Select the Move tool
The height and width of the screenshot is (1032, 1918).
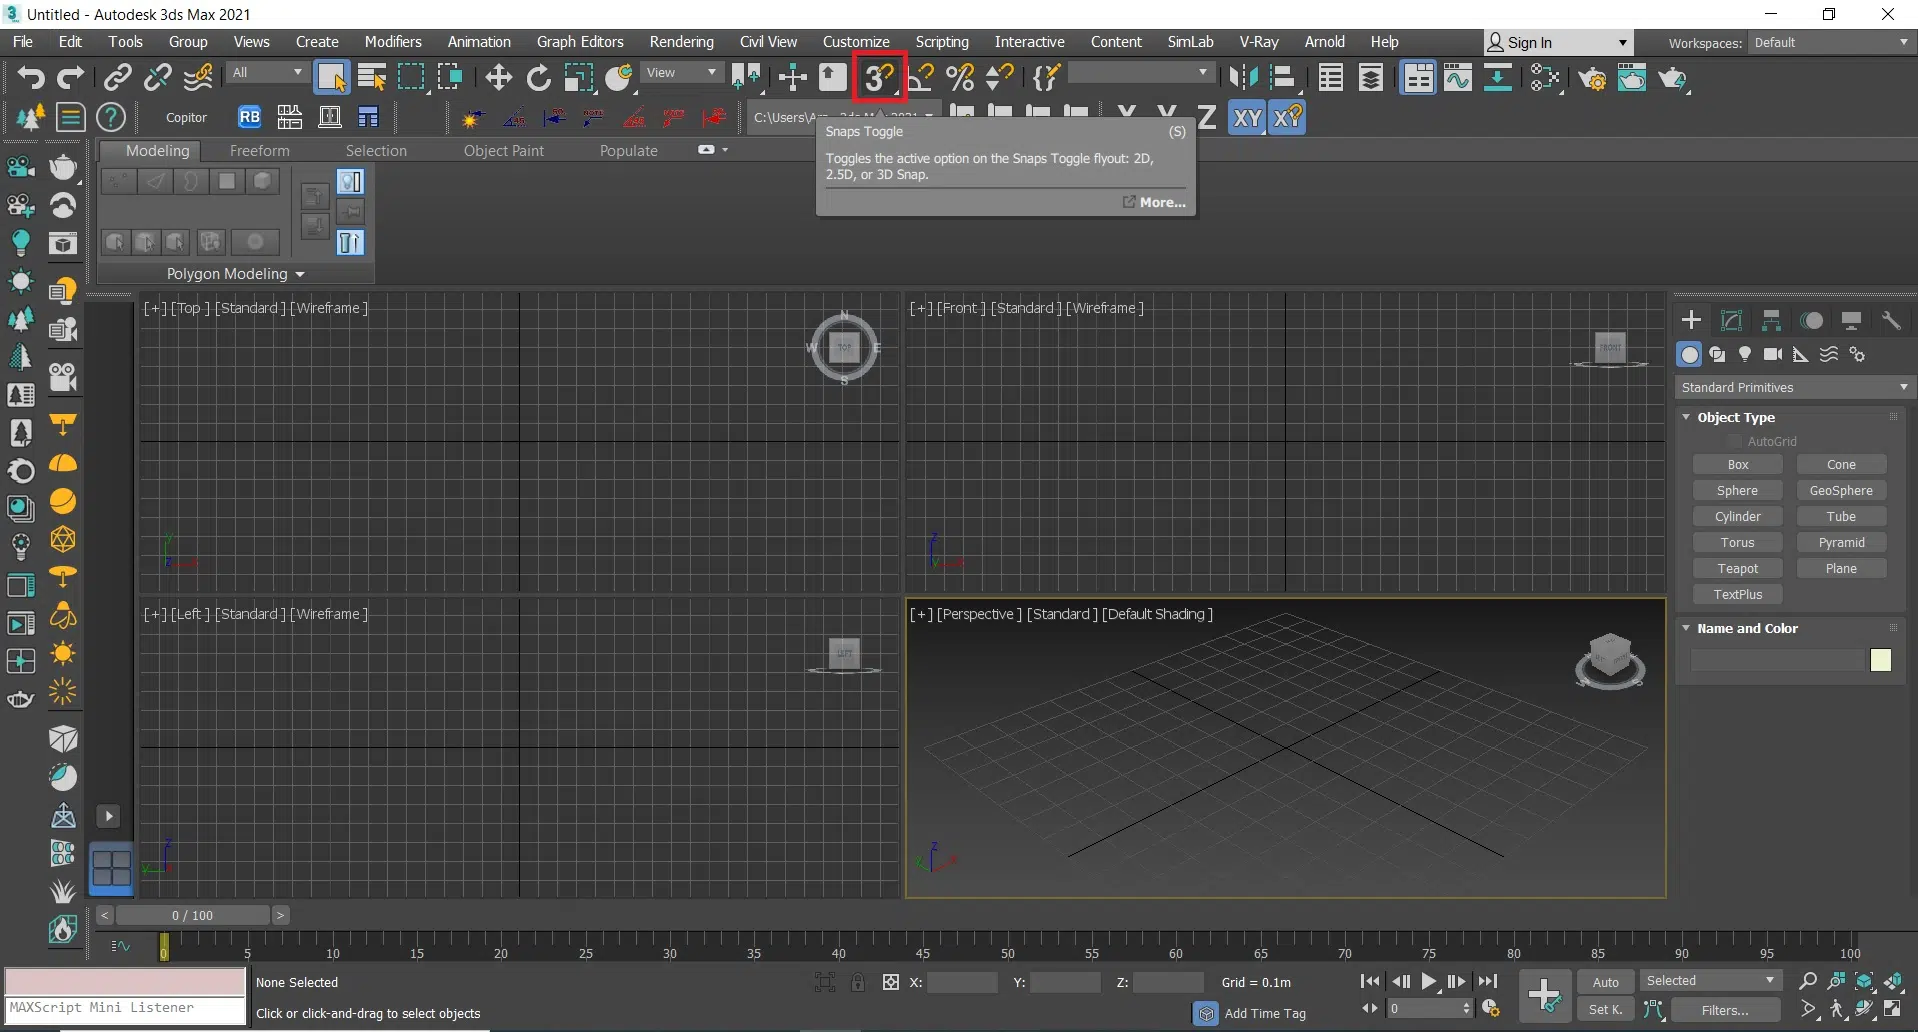498,77
